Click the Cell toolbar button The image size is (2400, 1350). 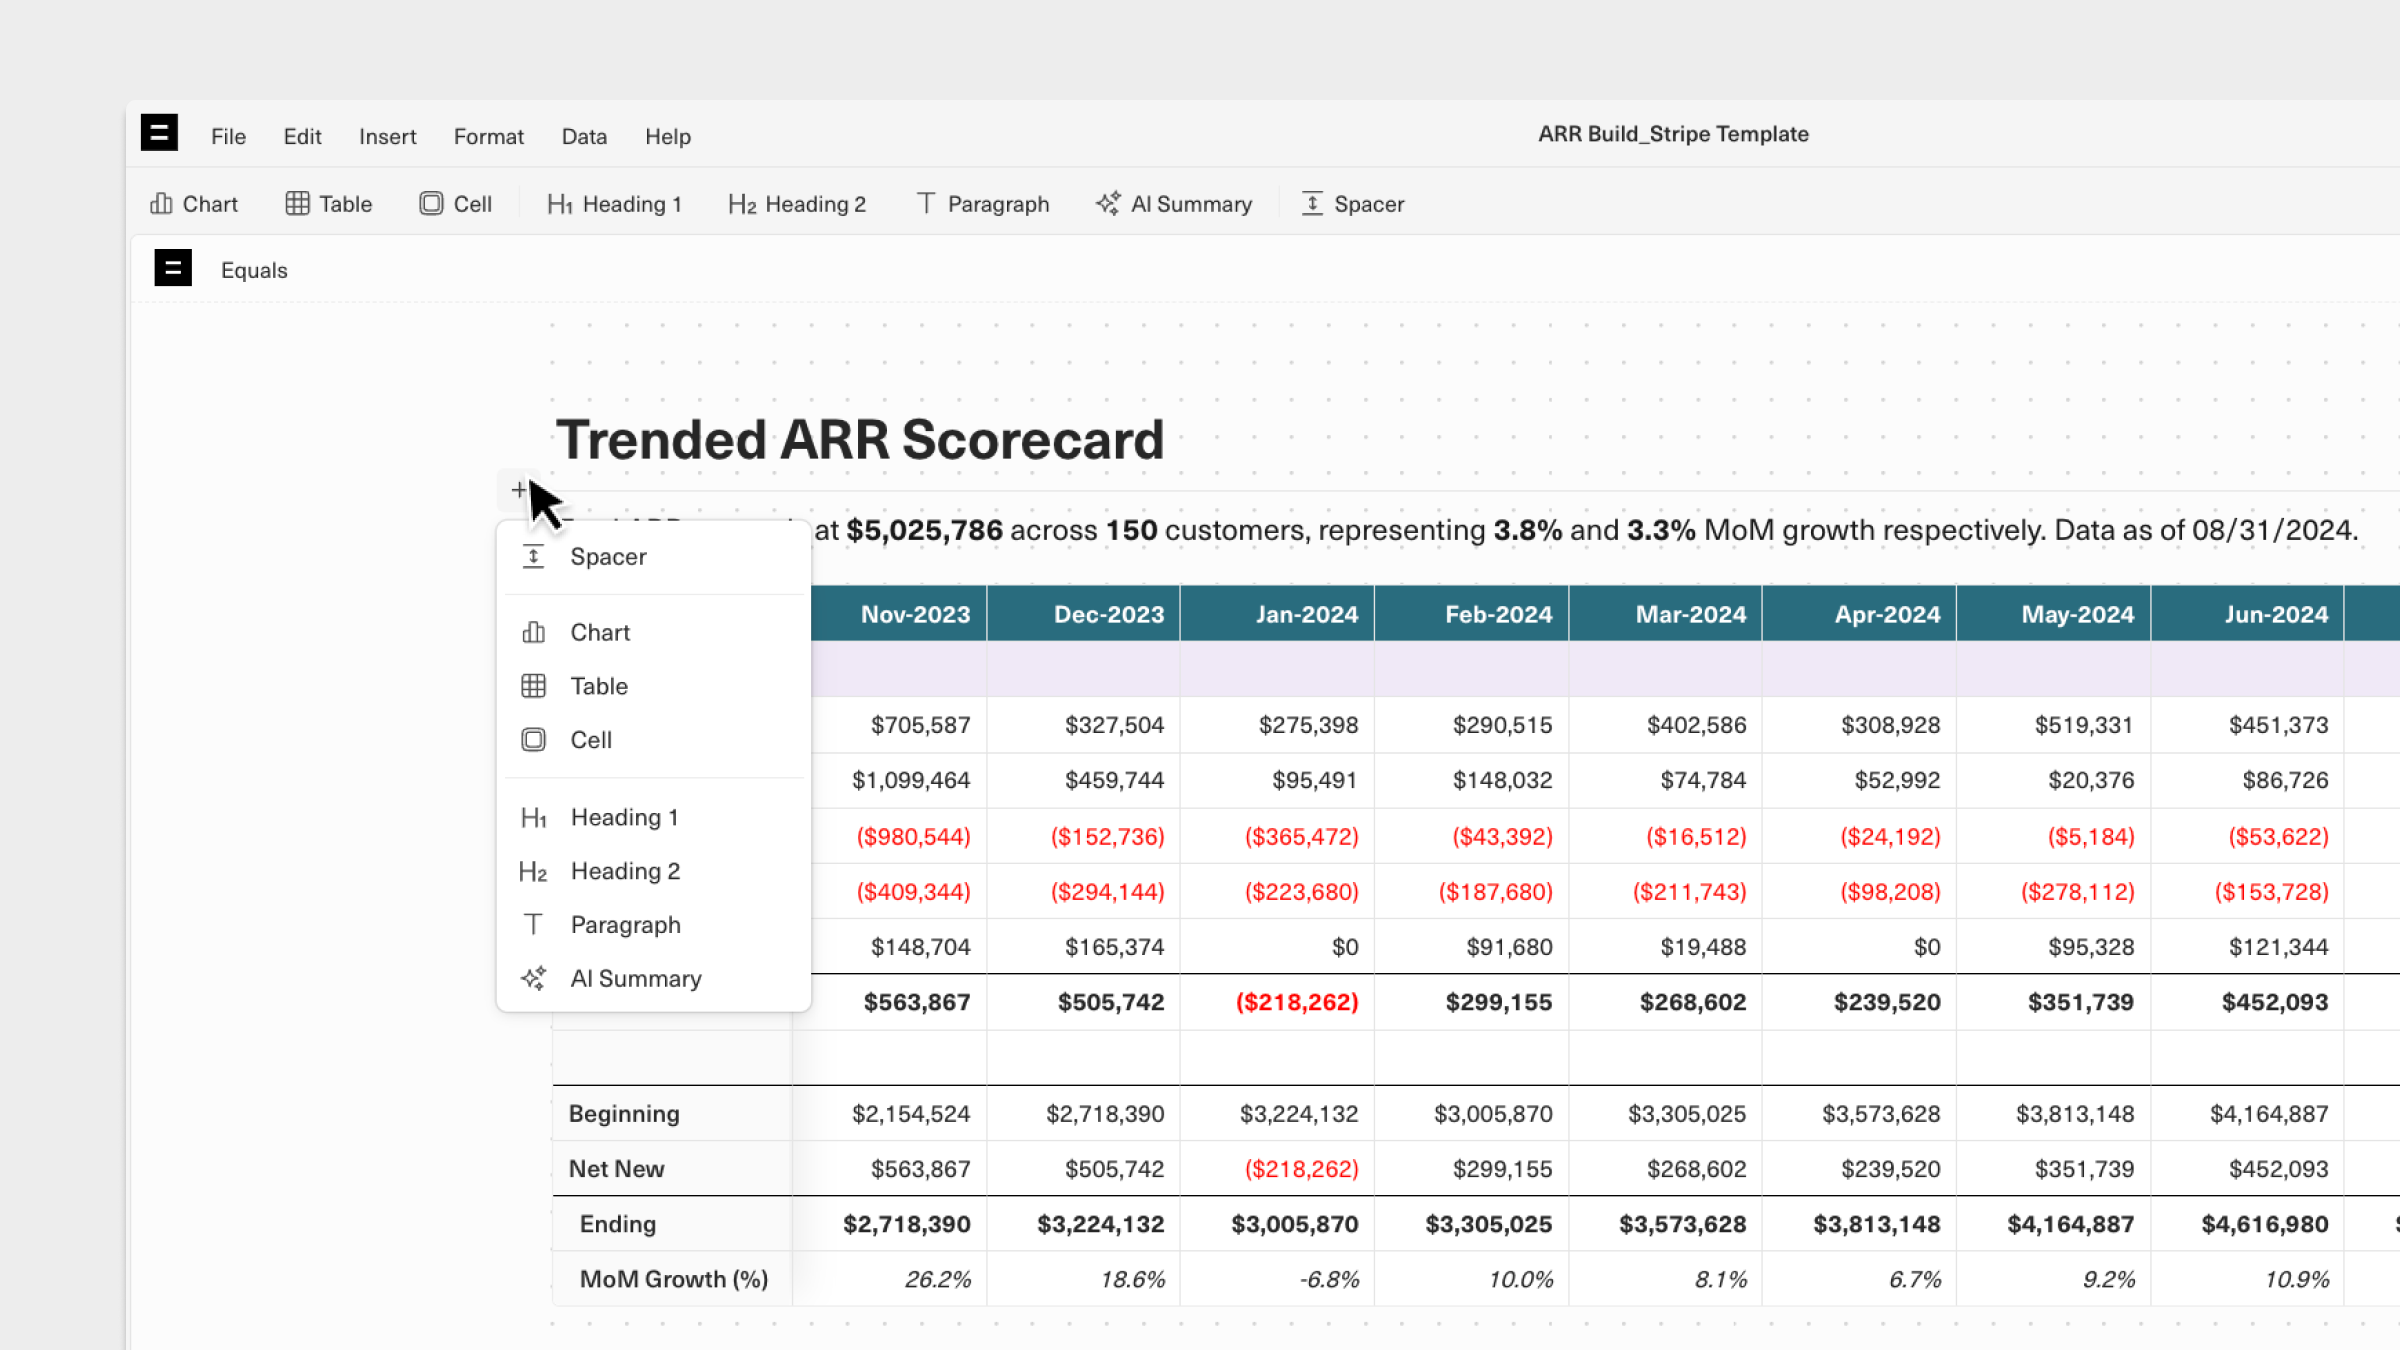tap(456, 204)
